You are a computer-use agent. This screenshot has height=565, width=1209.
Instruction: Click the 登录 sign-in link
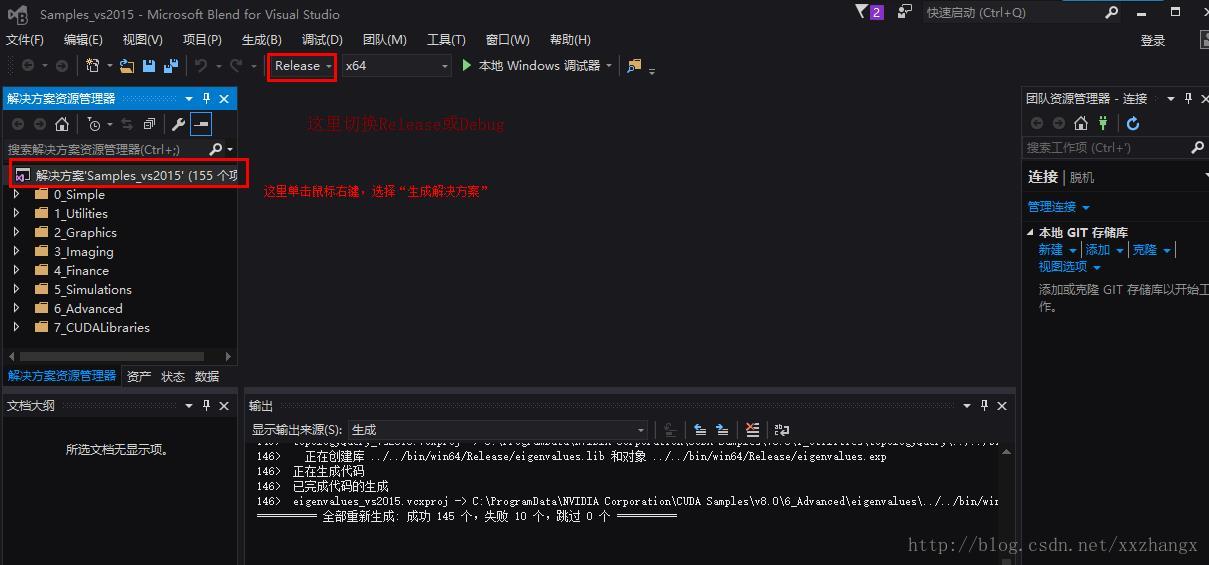pos(1153,40)
